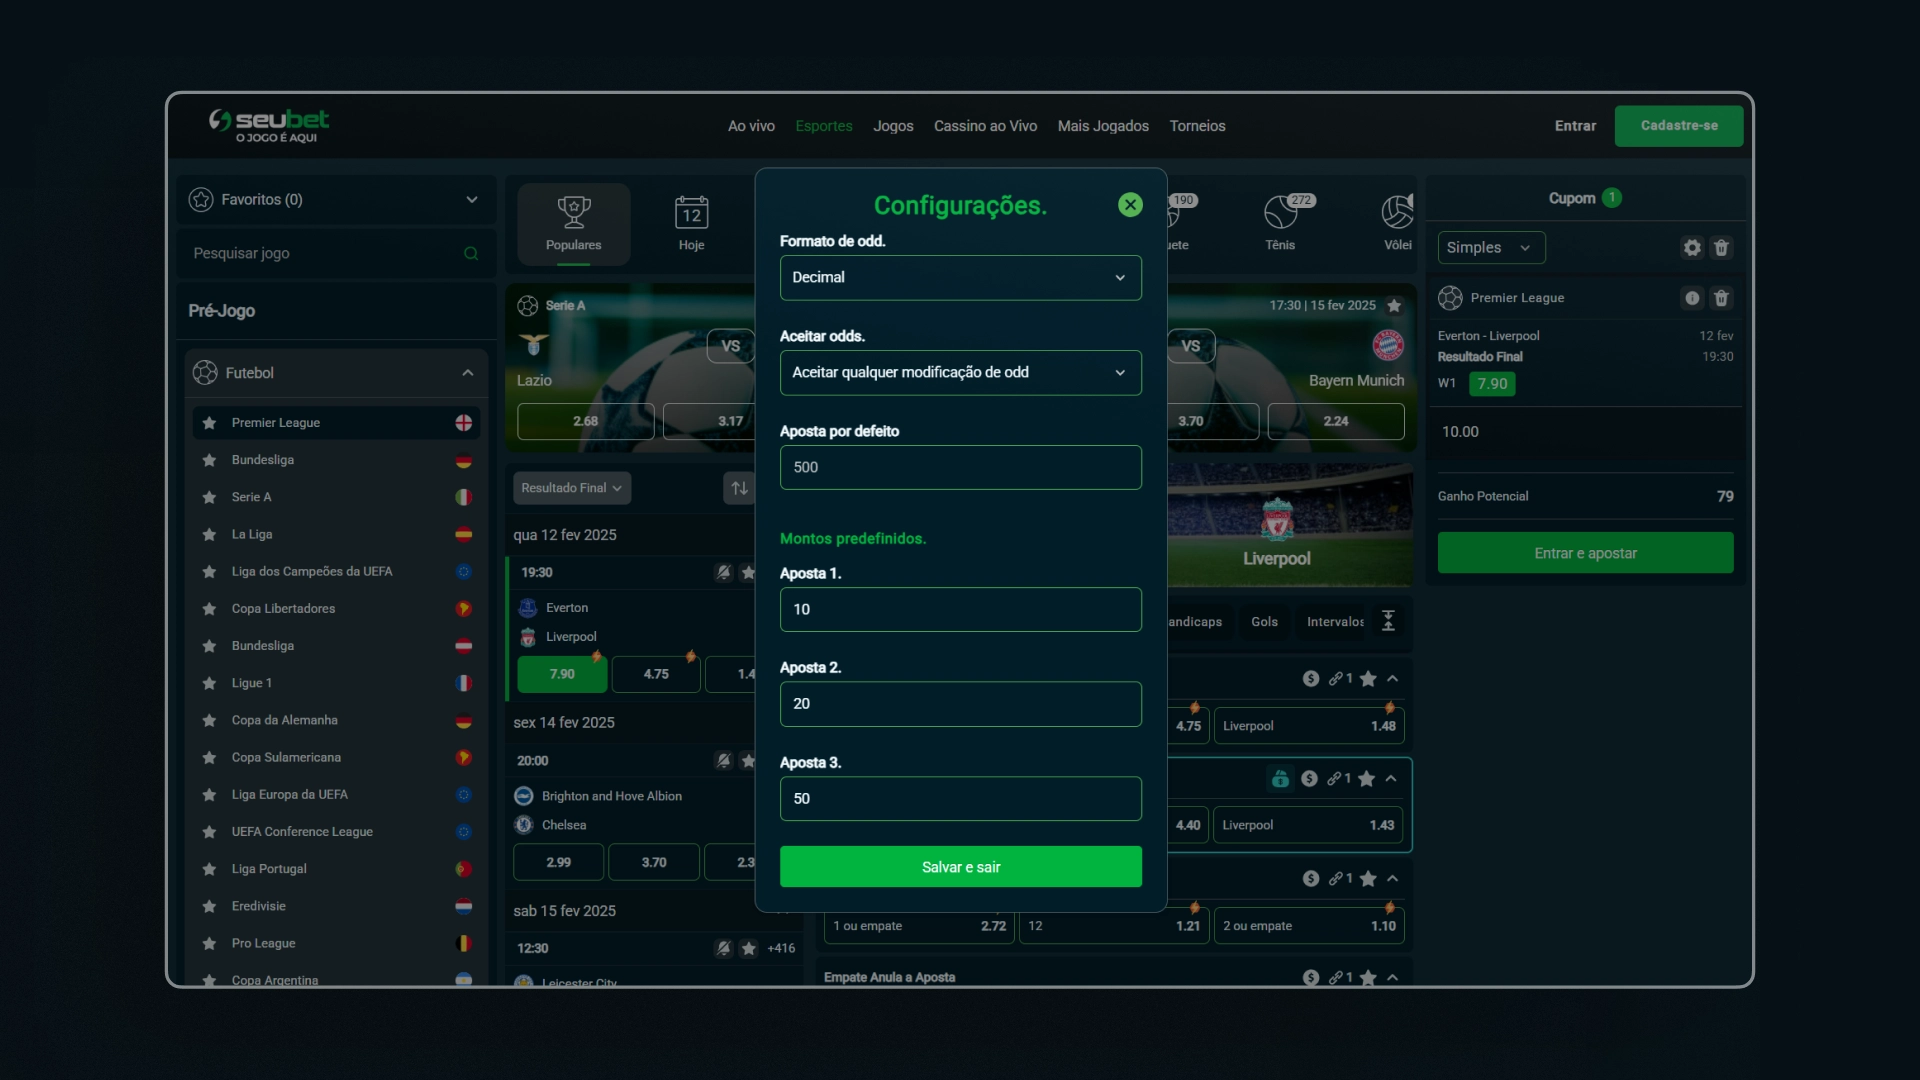The height and width of the screenshot is (1080, 1920).
Task: Click the Entrar e apostar green button
Action: coord(1582,553)
